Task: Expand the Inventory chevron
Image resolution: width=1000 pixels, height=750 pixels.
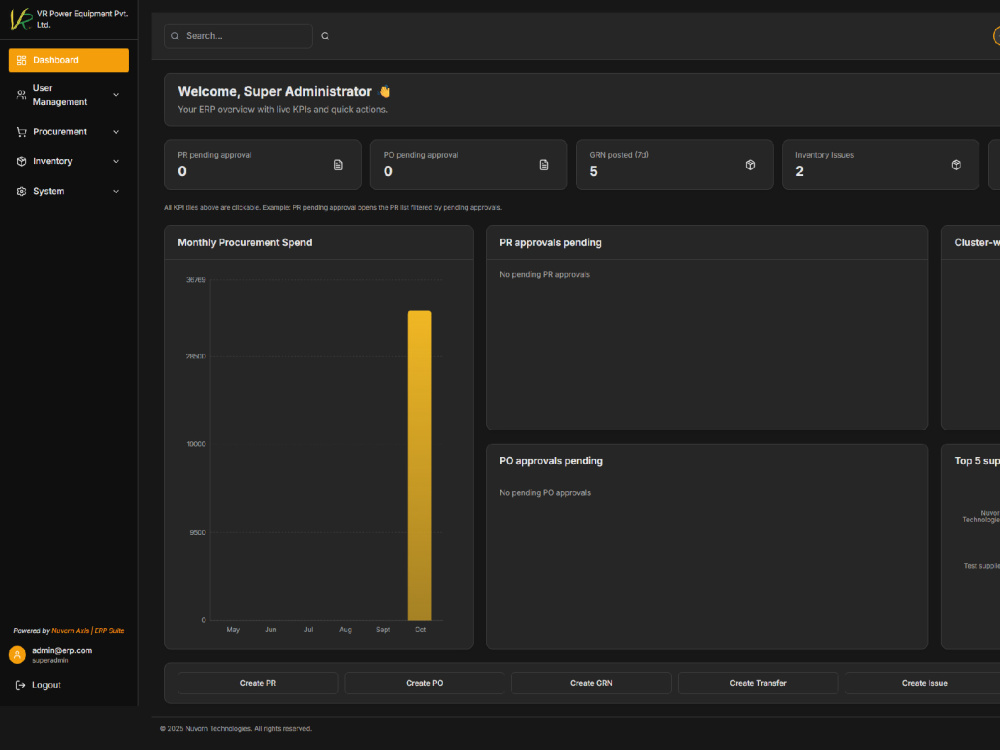Action: pos(116,161)
